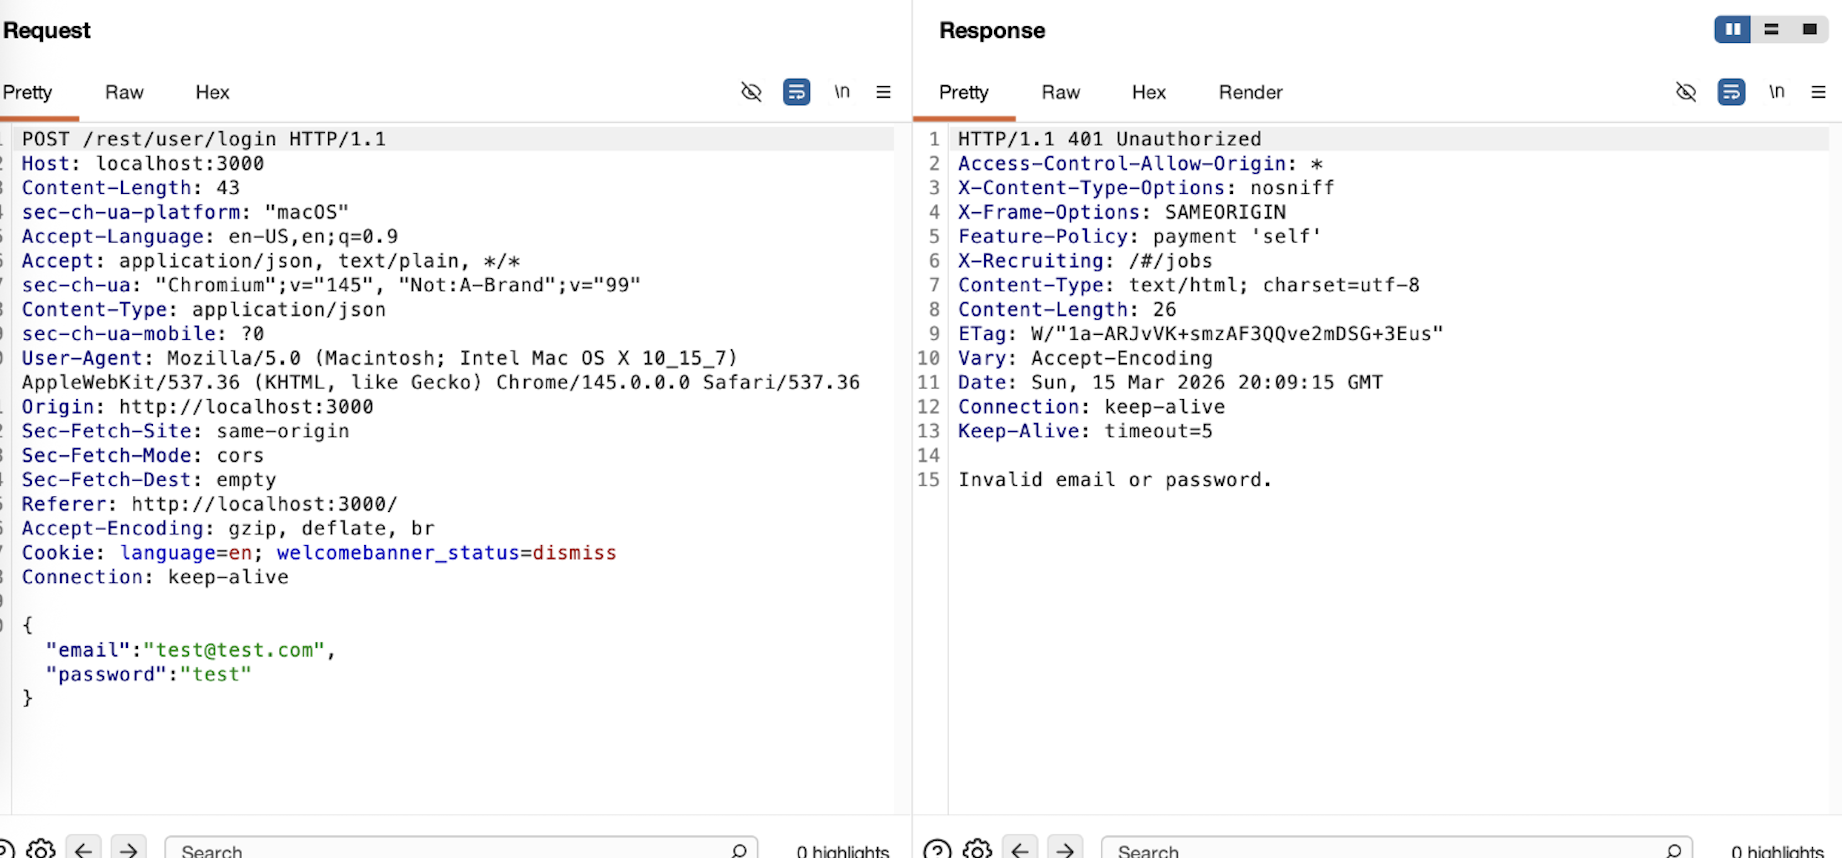This screenshot has width=1842, height=858.
Task: Click 'Content-Type: application/json' request header
Action: (204, 309)
